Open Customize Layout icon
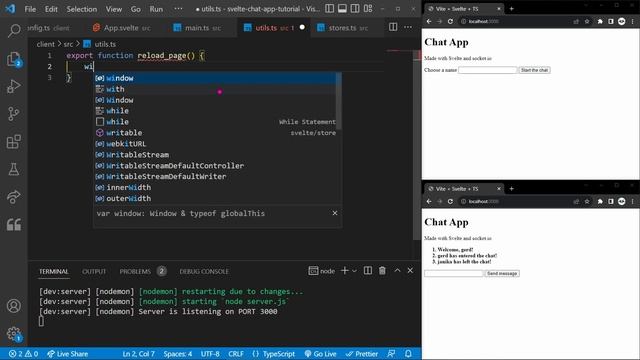Screen dimensions: 640x360 [368, 9]
